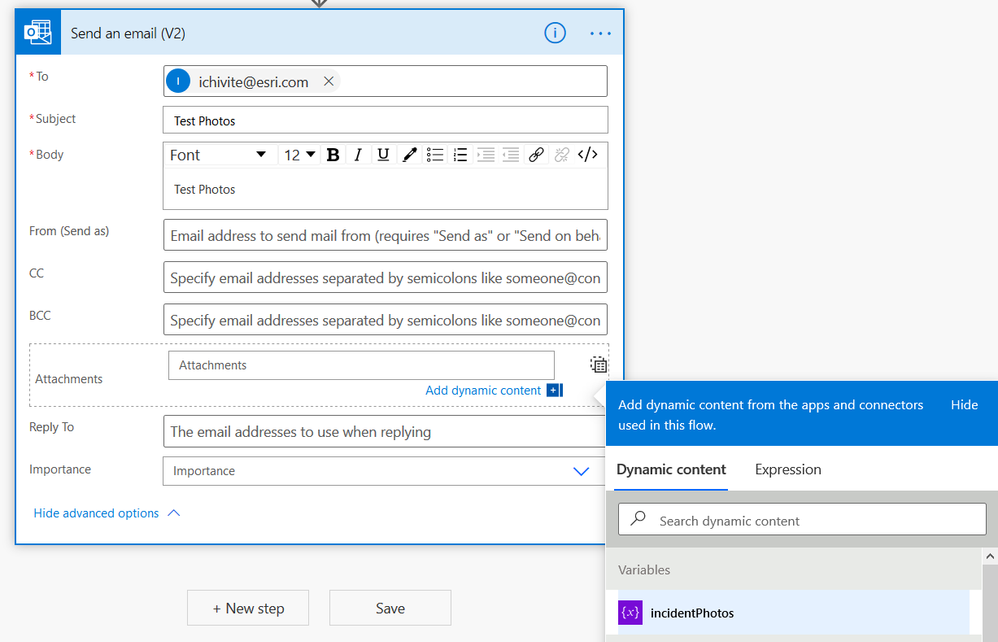Click the dynamic content scrollbar up arrow
This screenshot has height=642, width=998.
click(x=990, y=557)
